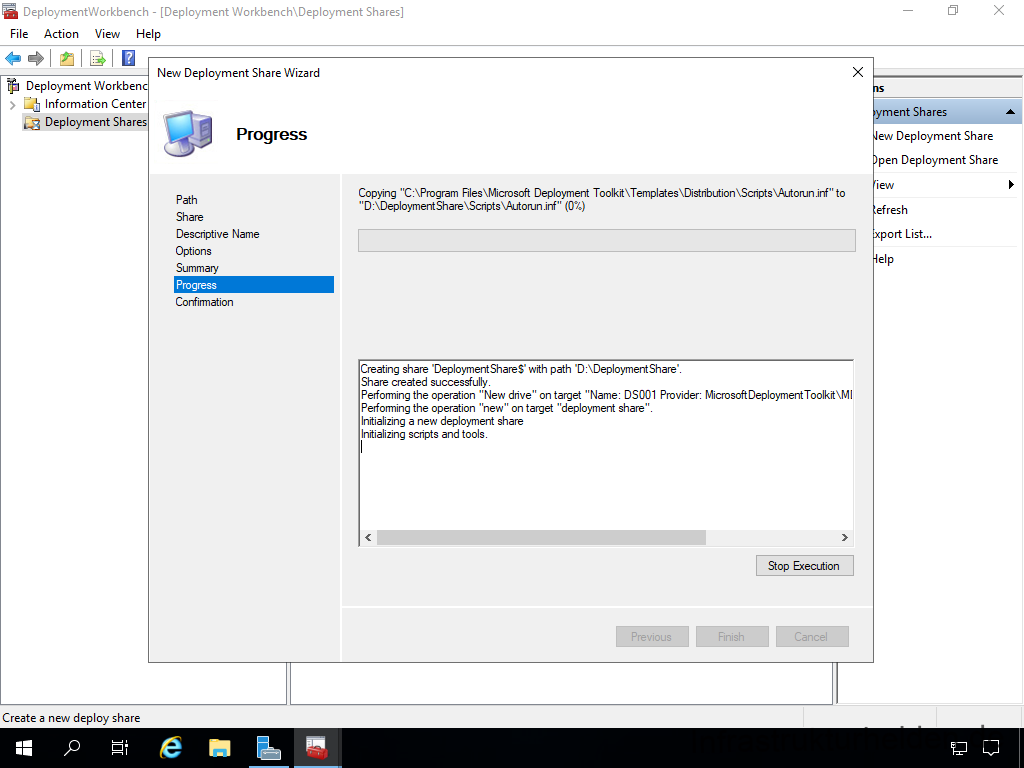1024x768 pixels.
Task: Expand the Information Center tree node
Action: coord(12,104)
